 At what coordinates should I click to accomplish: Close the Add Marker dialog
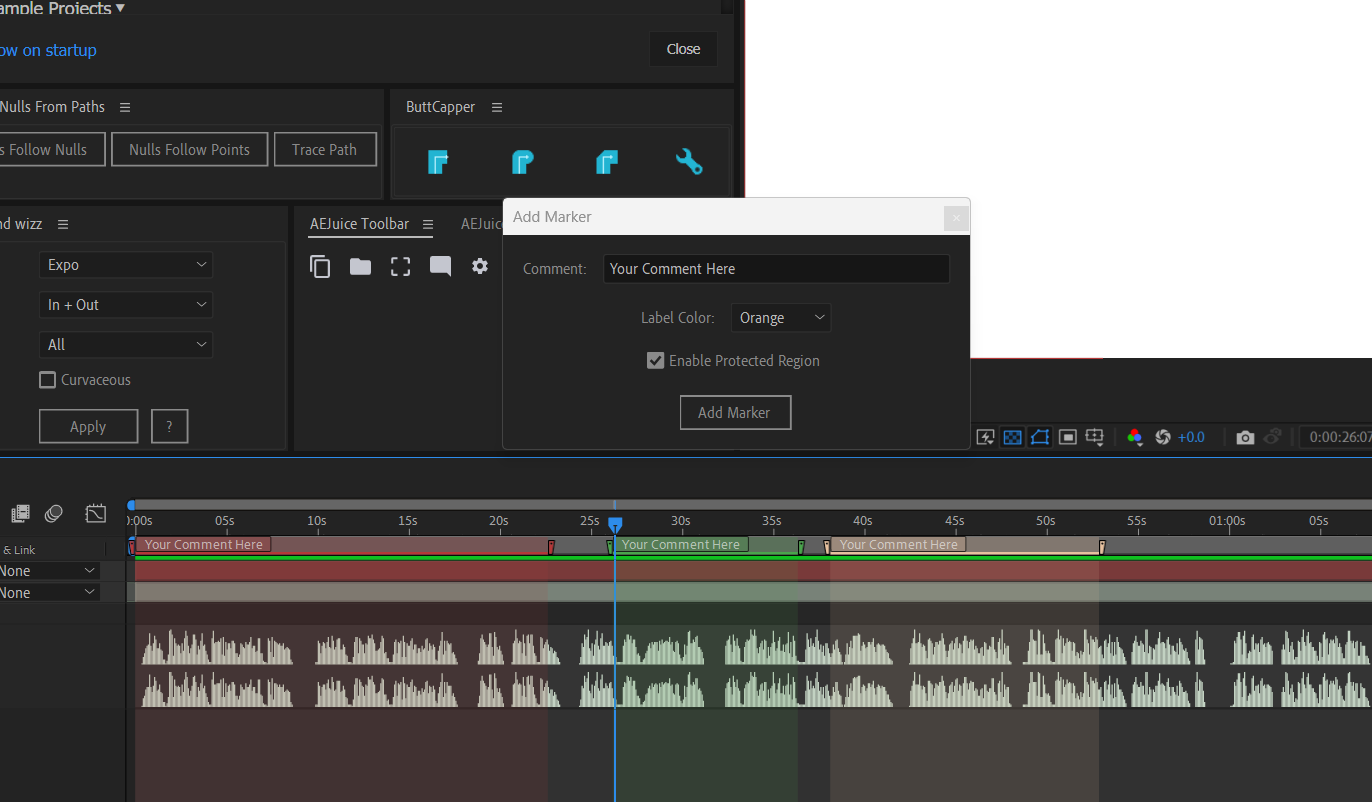956,217
